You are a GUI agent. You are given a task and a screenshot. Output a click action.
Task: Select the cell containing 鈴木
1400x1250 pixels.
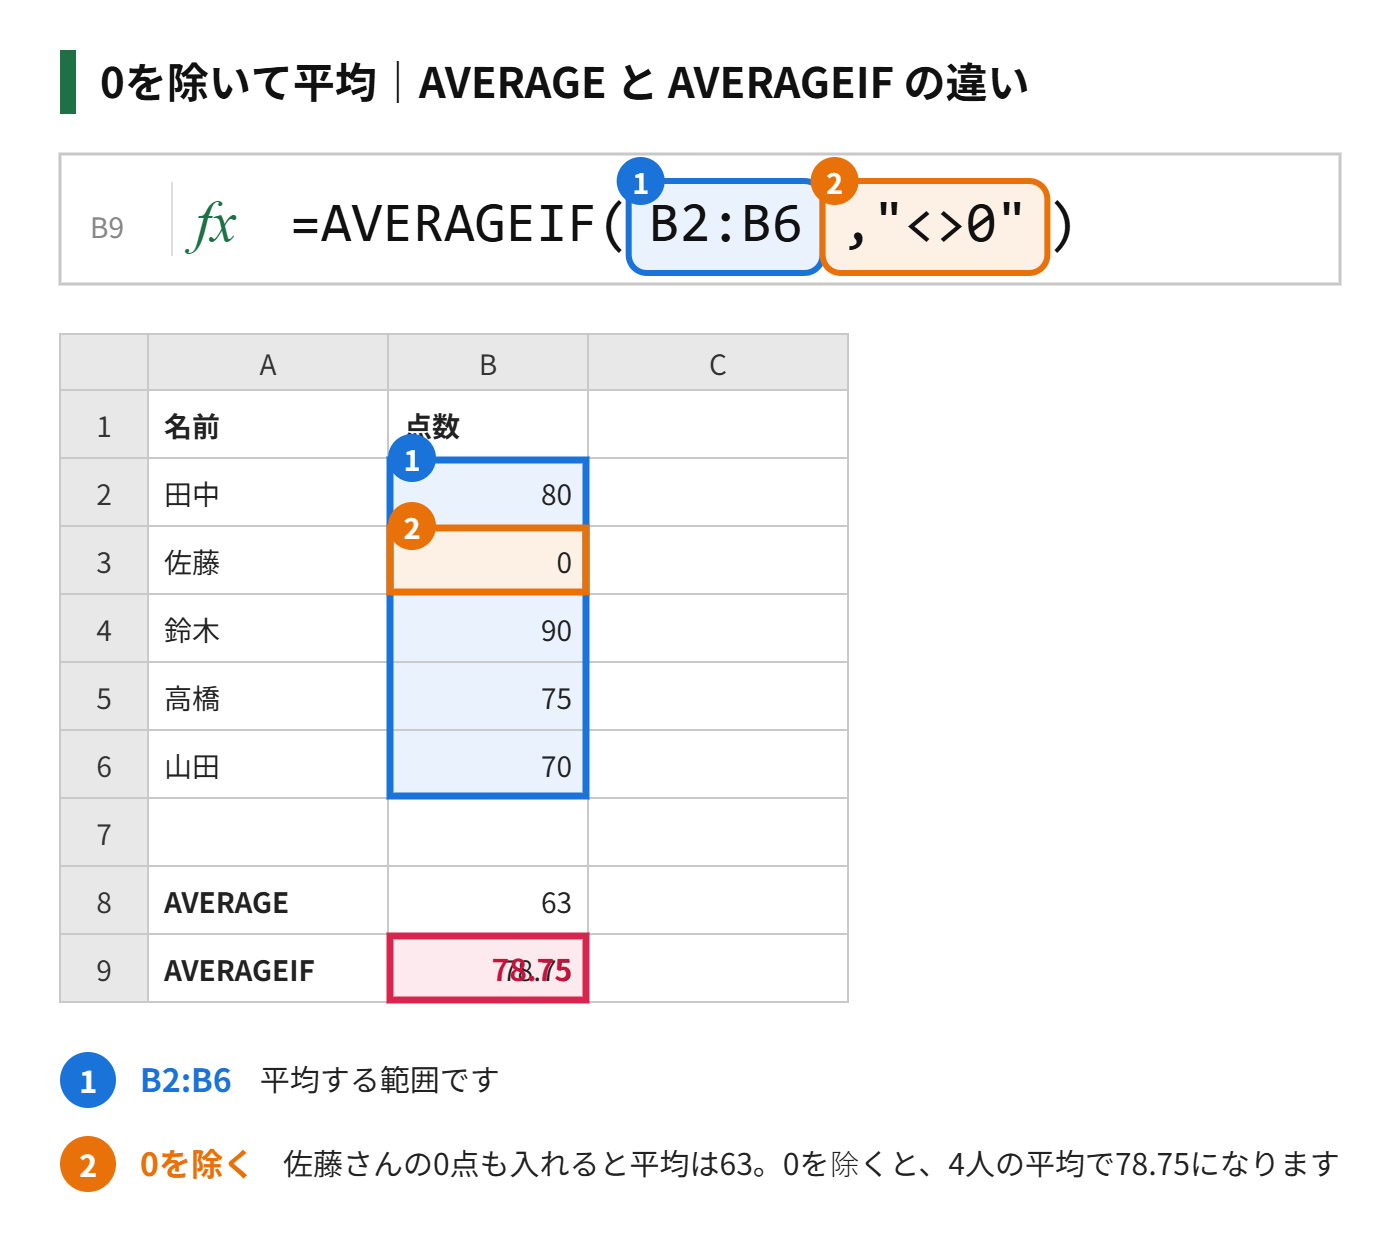(268, 629)
